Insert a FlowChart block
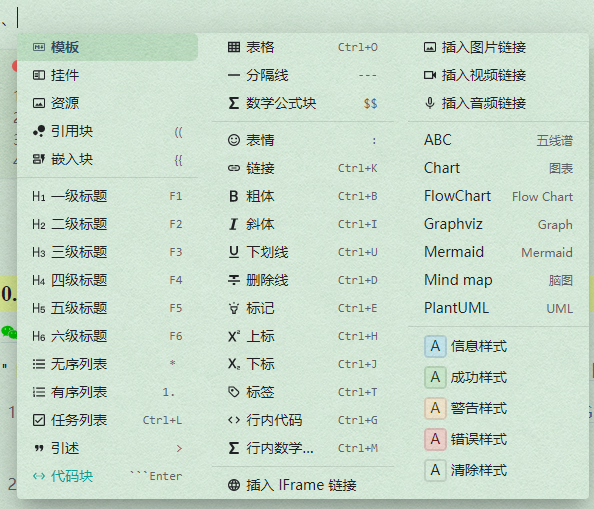 coord(498,197)
